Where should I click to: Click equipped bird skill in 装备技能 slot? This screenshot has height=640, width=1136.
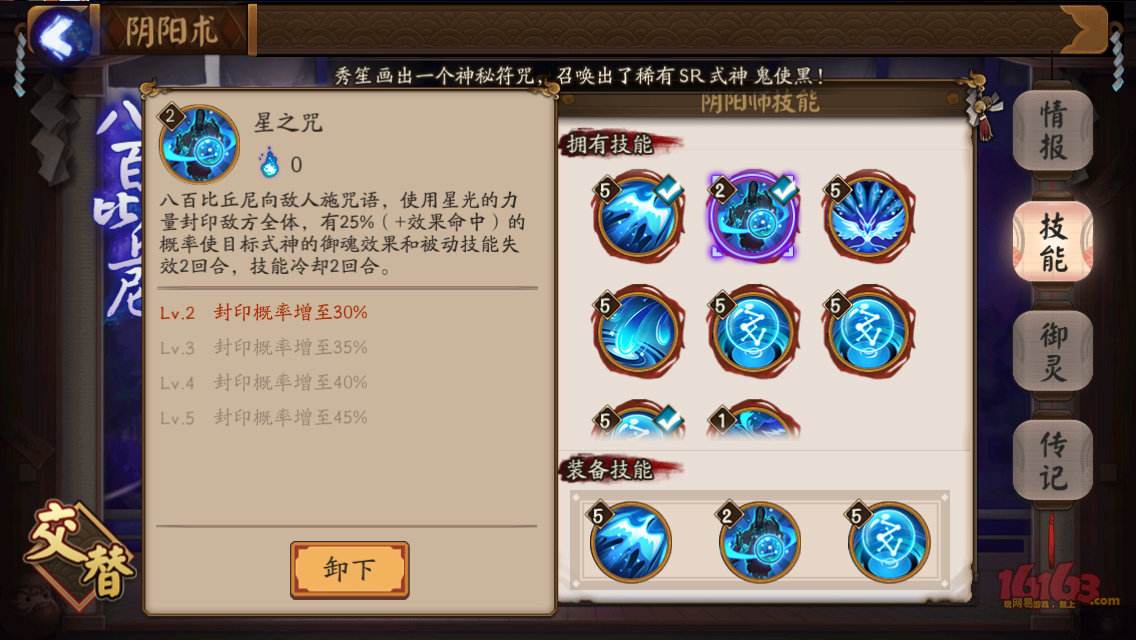pyautogui.click(x=630, y=541)
